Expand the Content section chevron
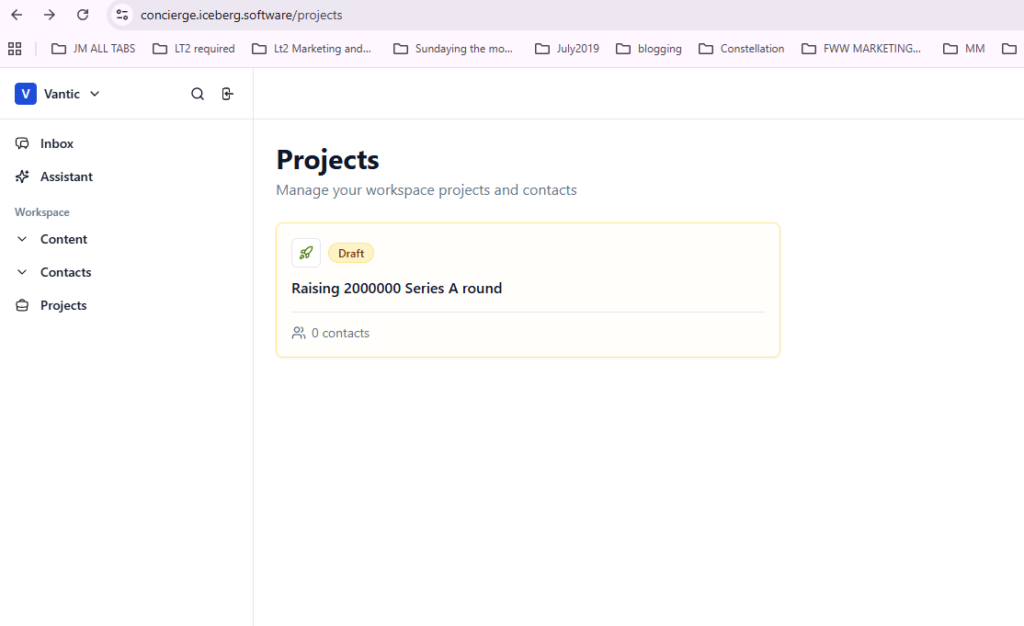The height and width of the screenshot is (626, 1024). coord(22,240)
